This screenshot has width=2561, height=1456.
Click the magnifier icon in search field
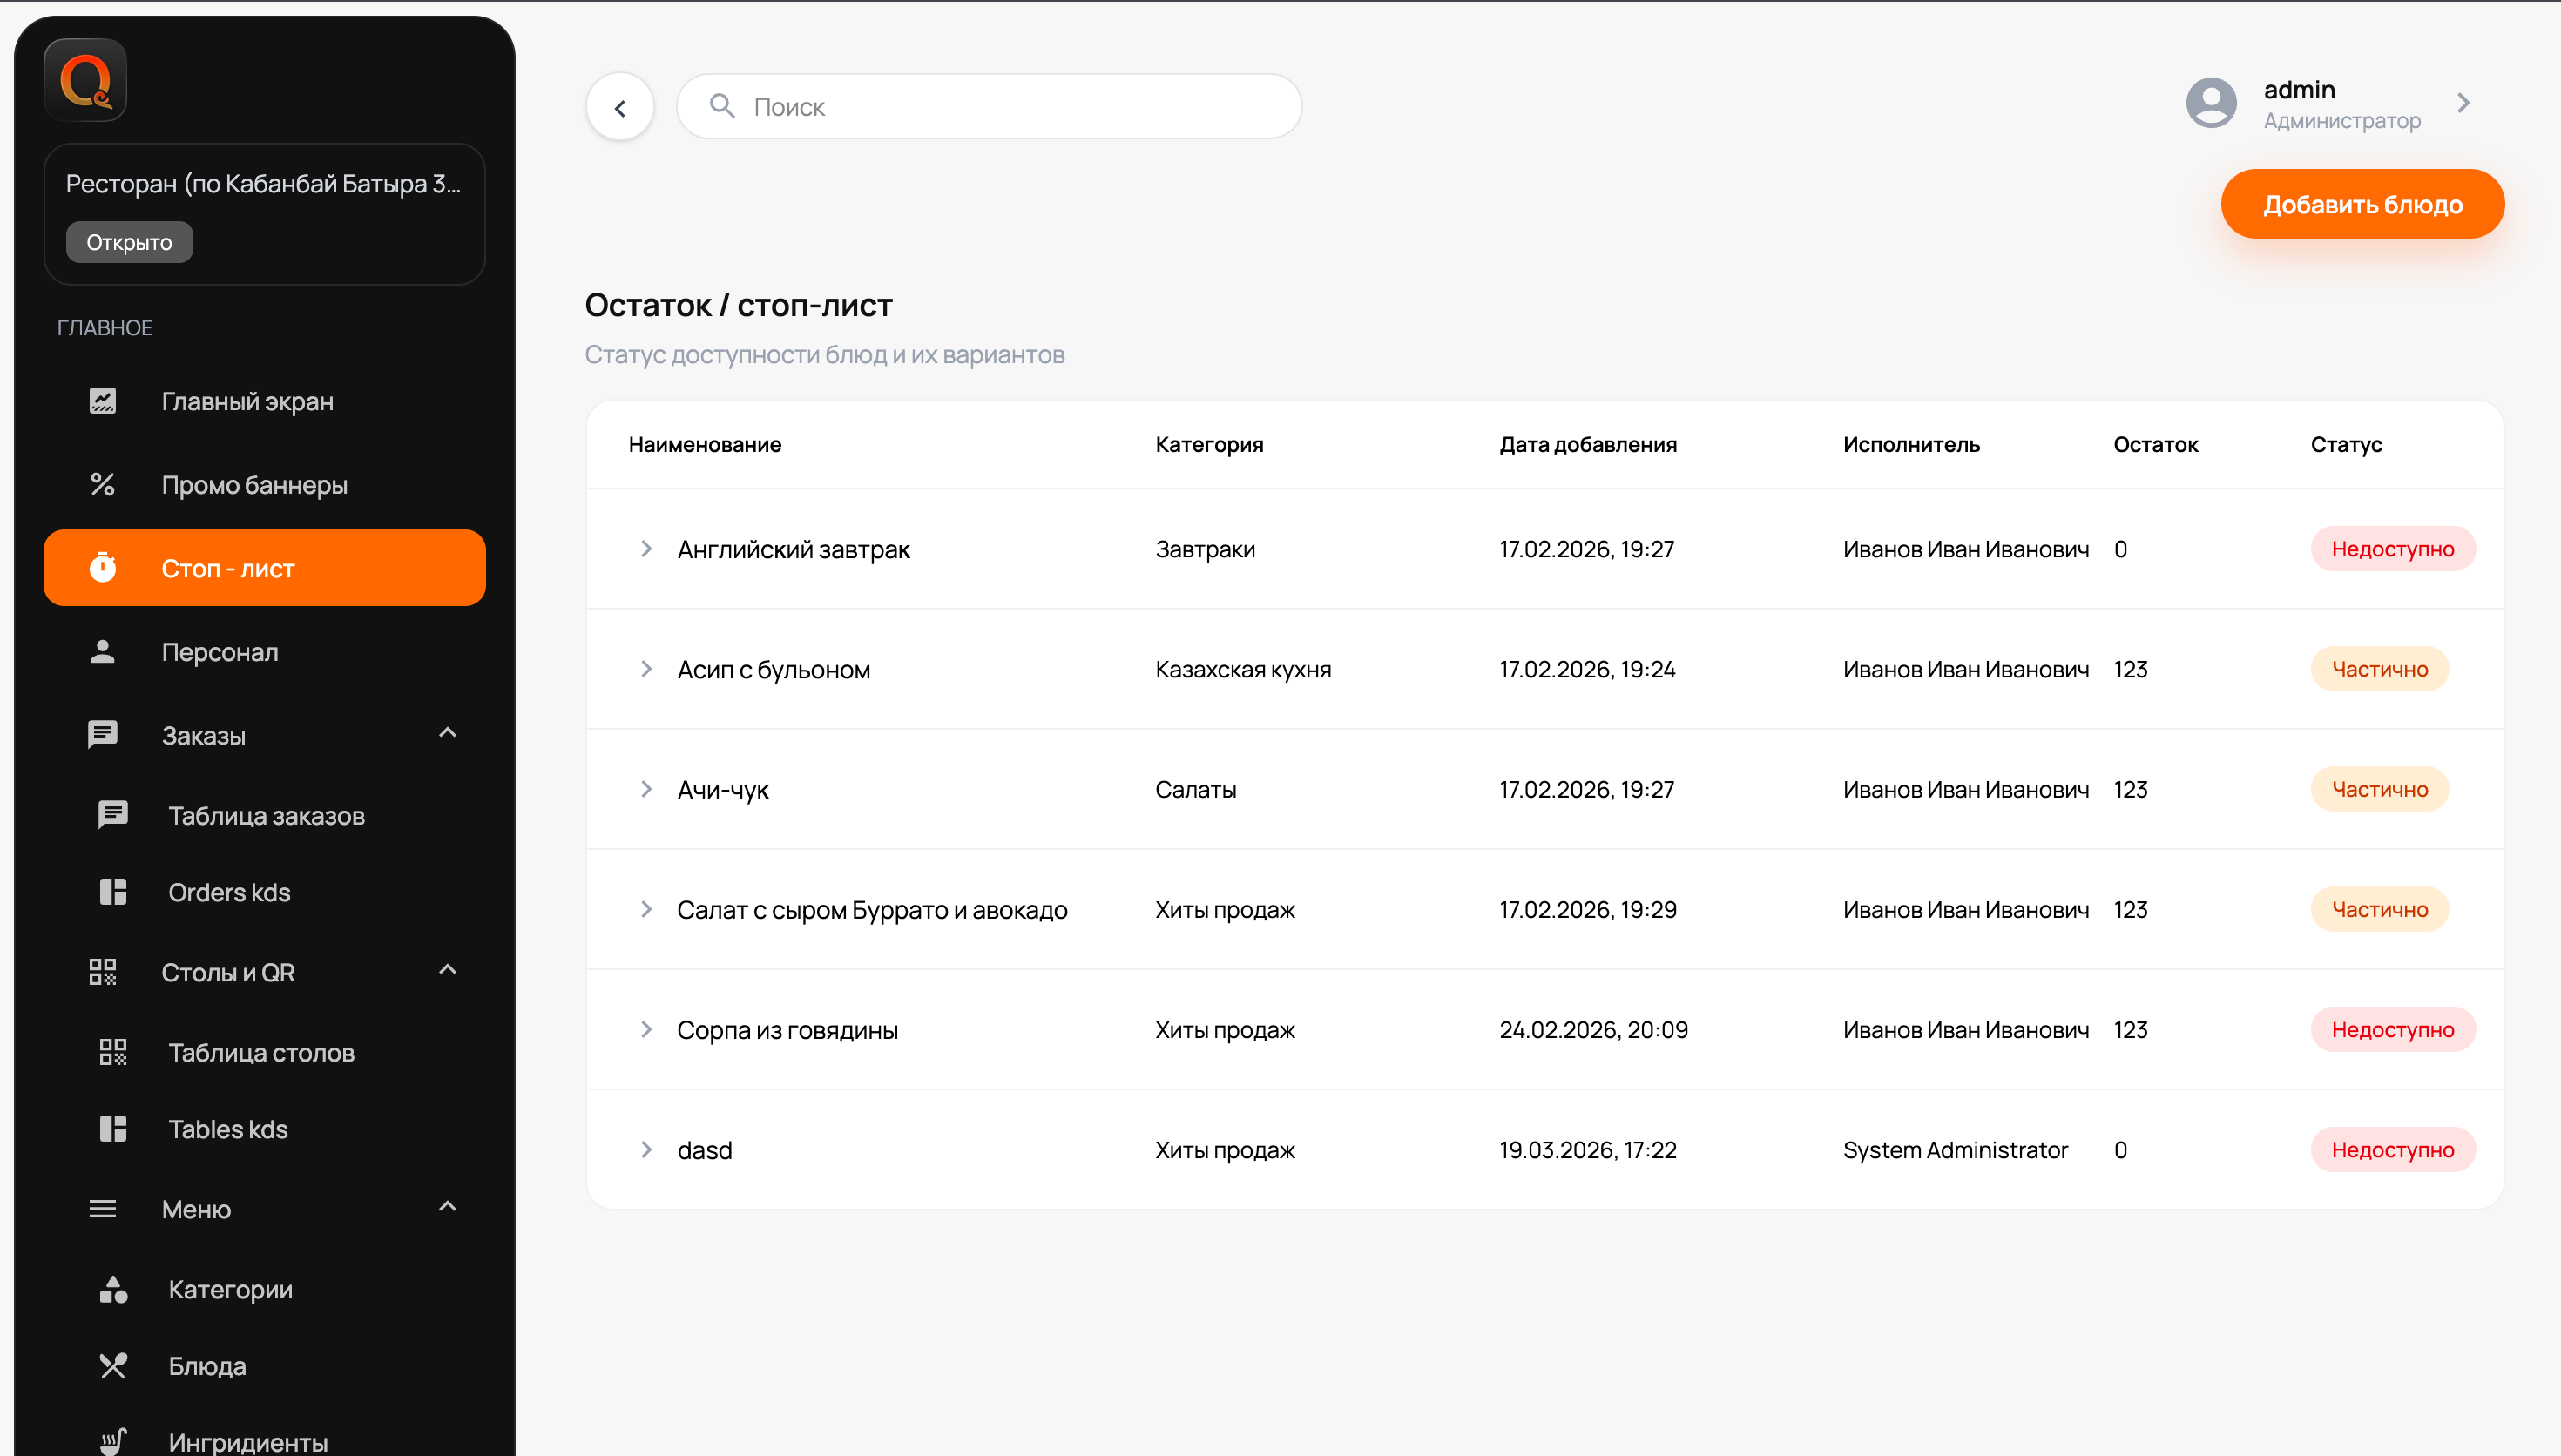(x=722, y=106)
